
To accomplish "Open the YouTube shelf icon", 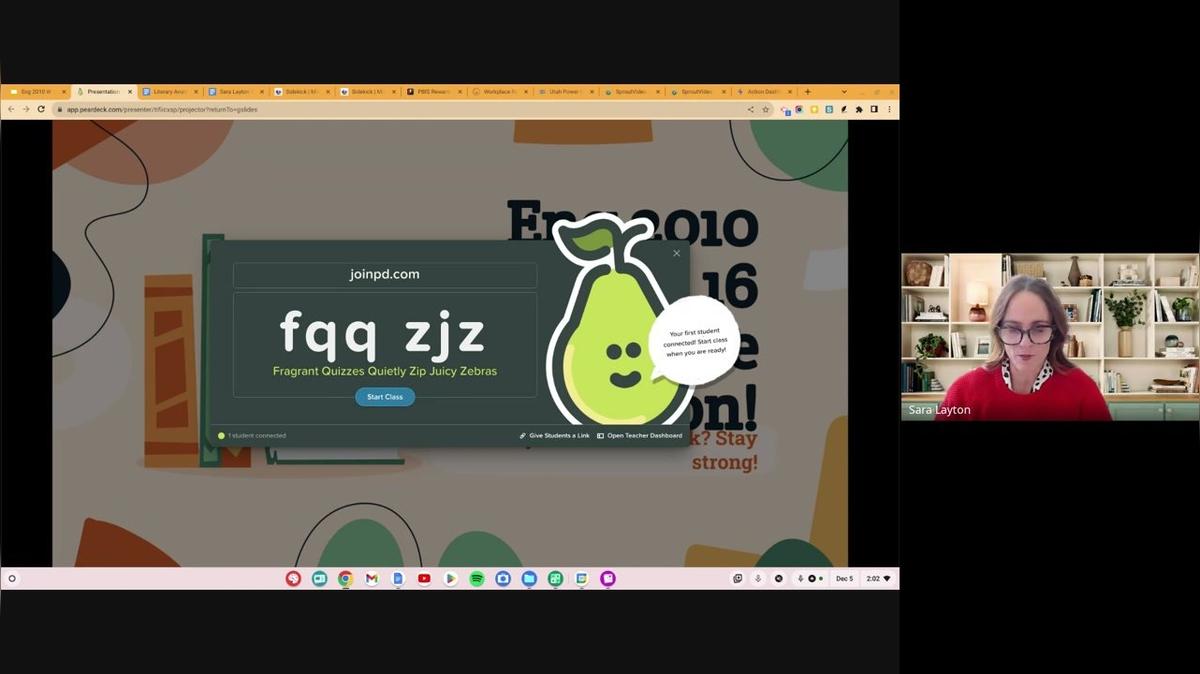I will tap(424, 579).
